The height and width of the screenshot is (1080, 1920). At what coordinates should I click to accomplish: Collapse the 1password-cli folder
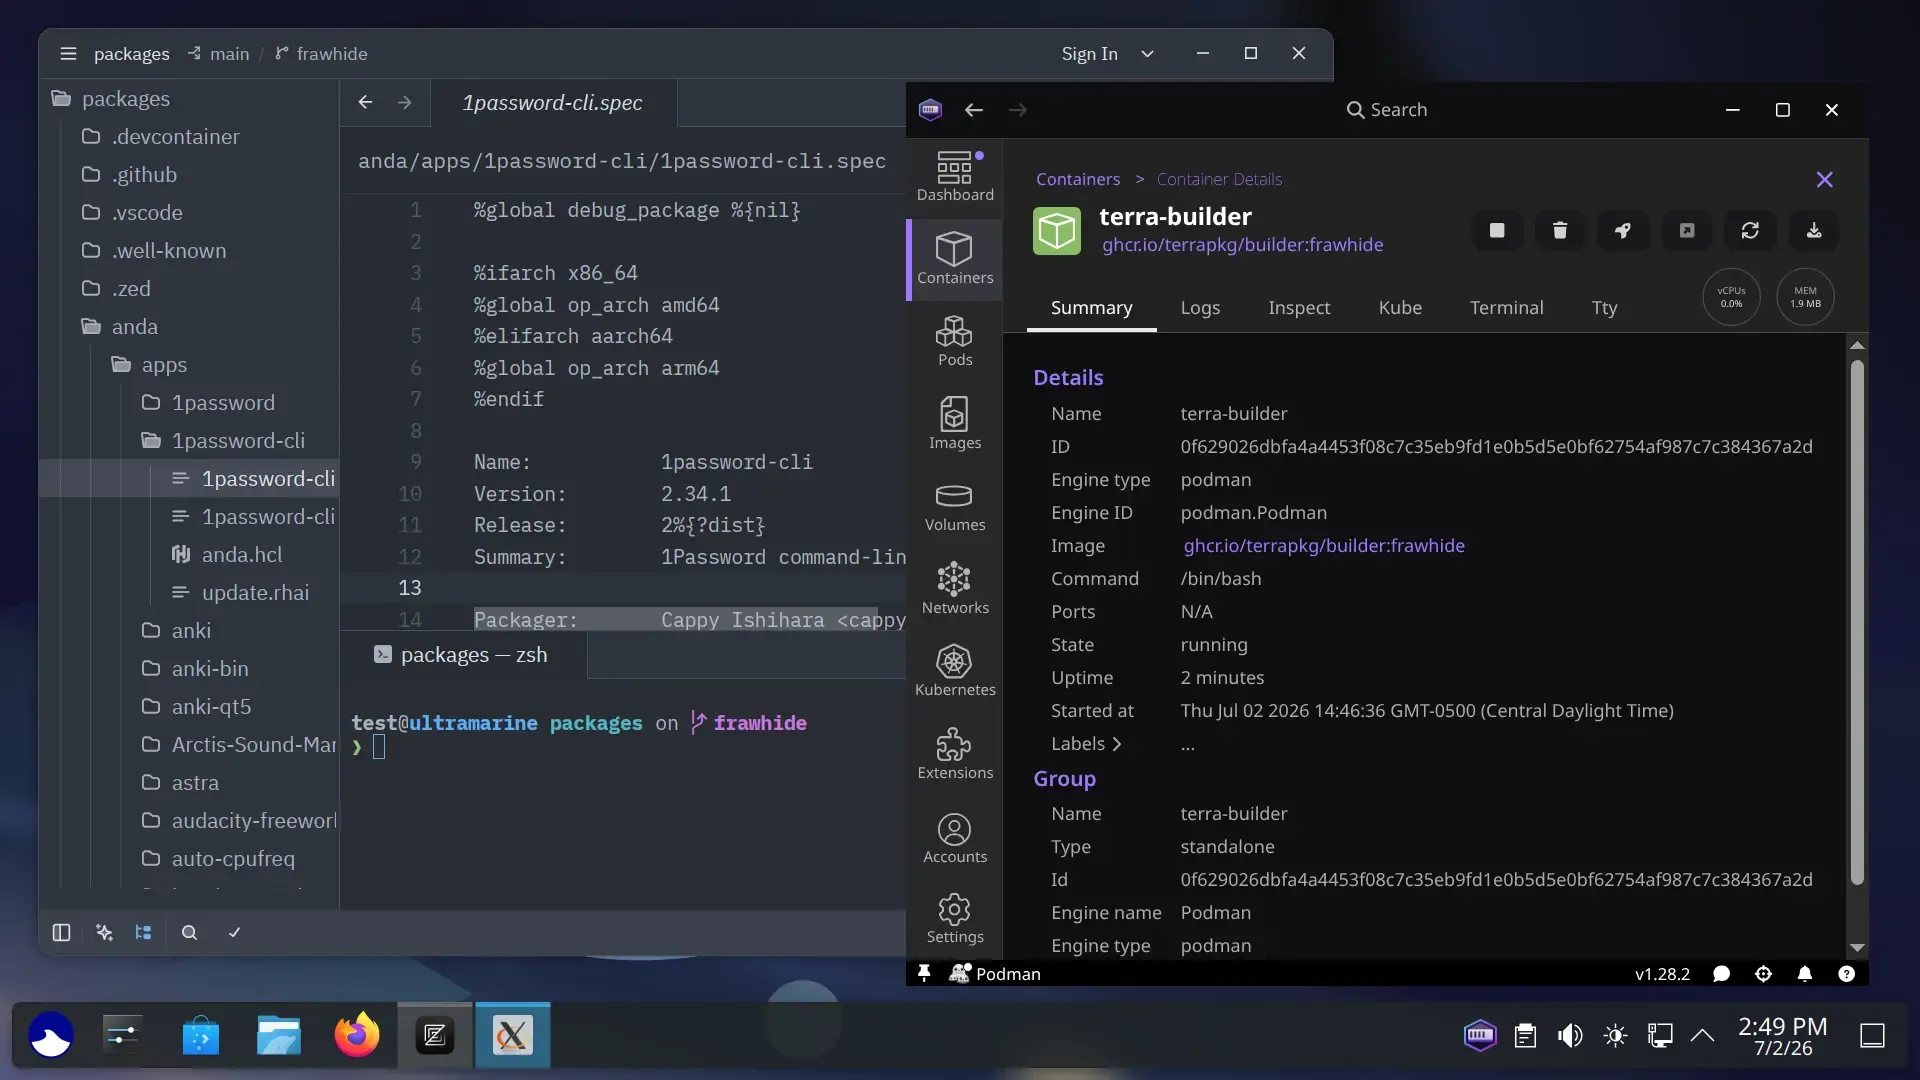pos(190,440)
